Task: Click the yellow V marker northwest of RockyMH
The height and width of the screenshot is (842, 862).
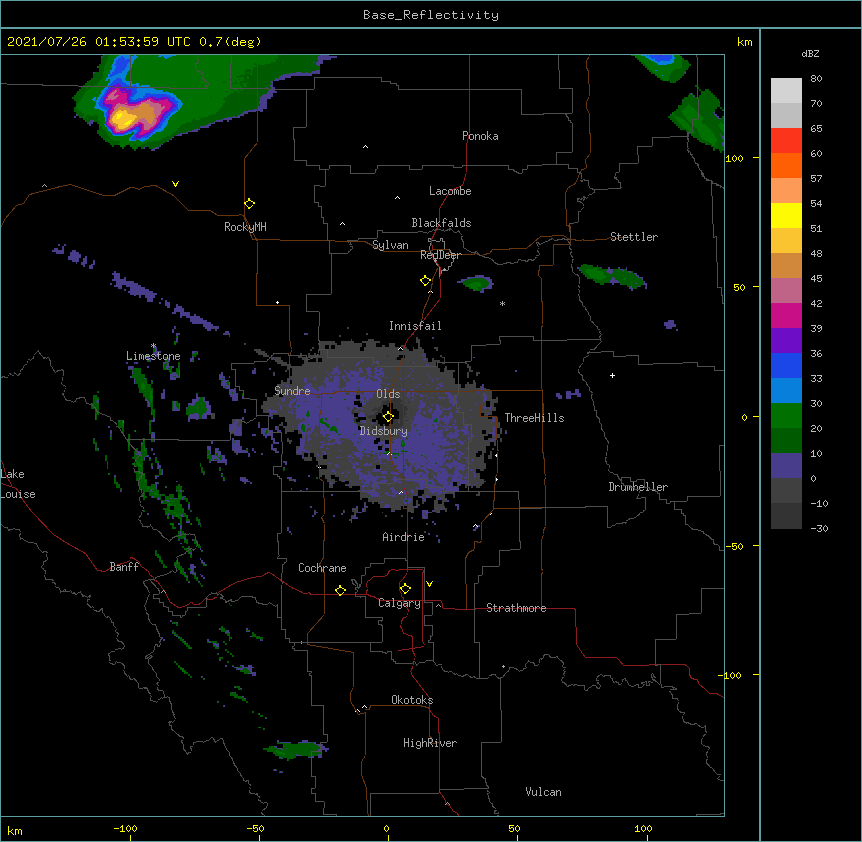Action: click(175, 184)
